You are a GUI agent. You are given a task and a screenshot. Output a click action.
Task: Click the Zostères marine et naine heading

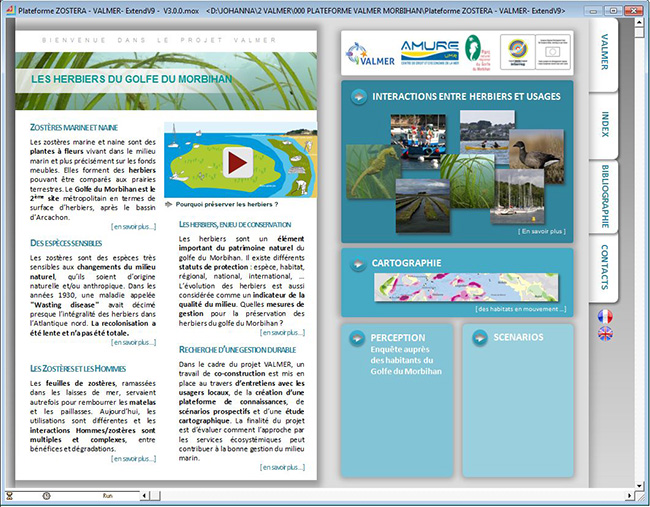click(74, 128)
